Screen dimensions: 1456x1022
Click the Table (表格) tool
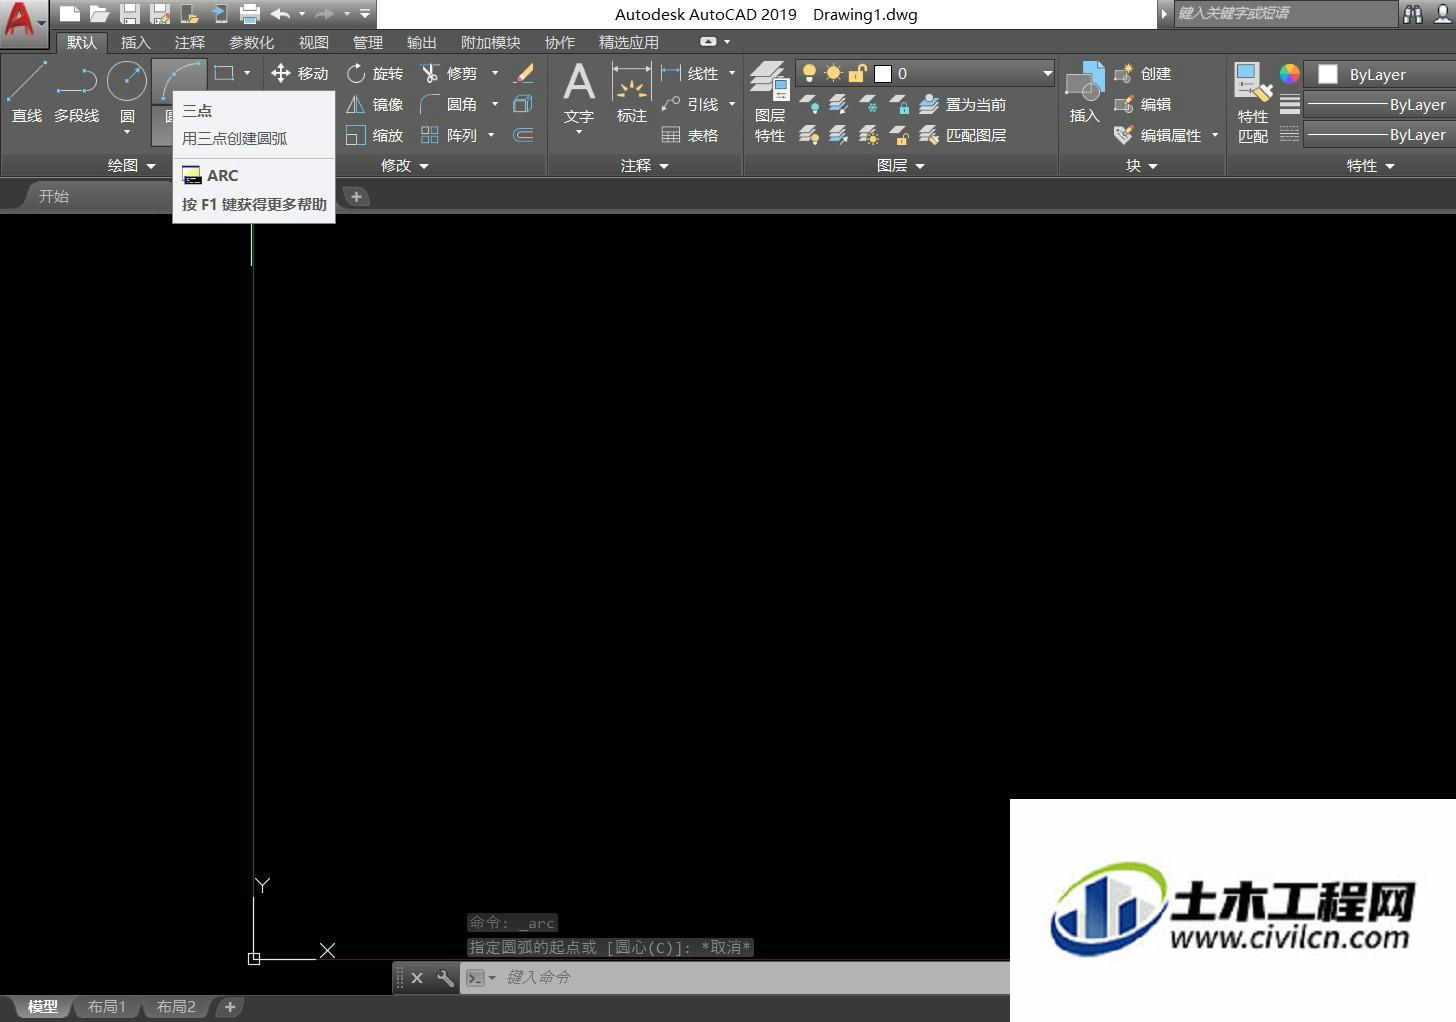(690, 135)
